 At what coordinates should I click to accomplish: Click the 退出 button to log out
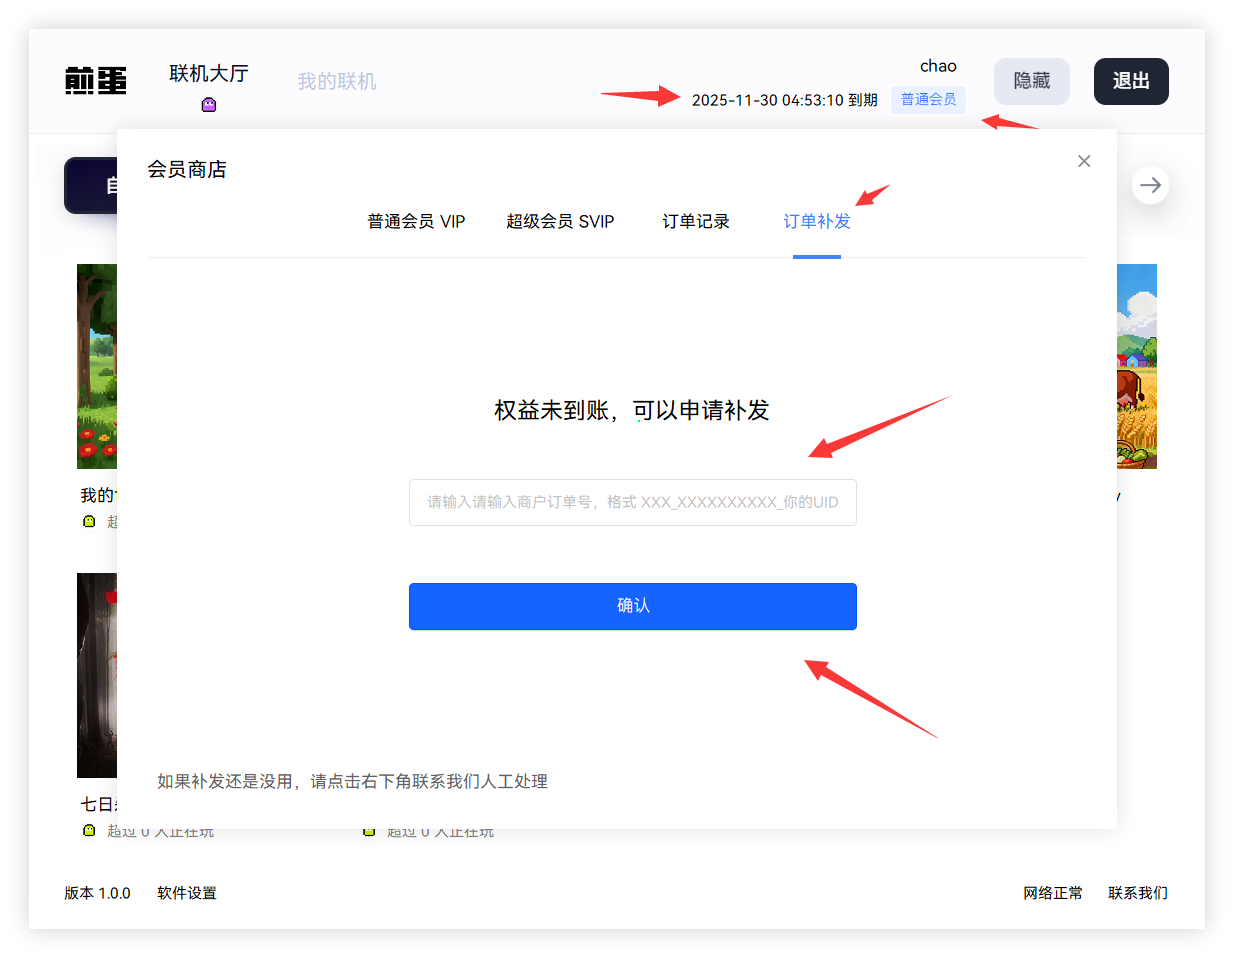1130,81
